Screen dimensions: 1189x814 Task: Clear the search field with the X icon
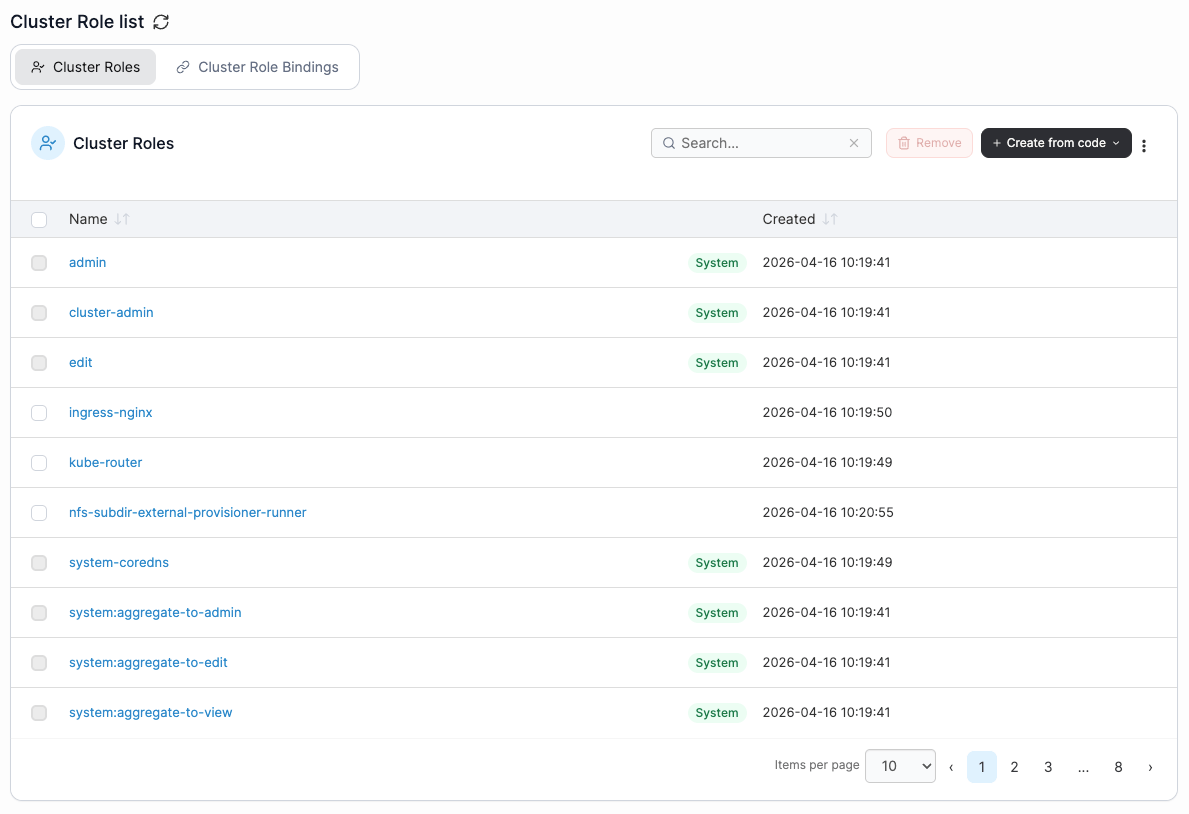[x=854, y=143]
